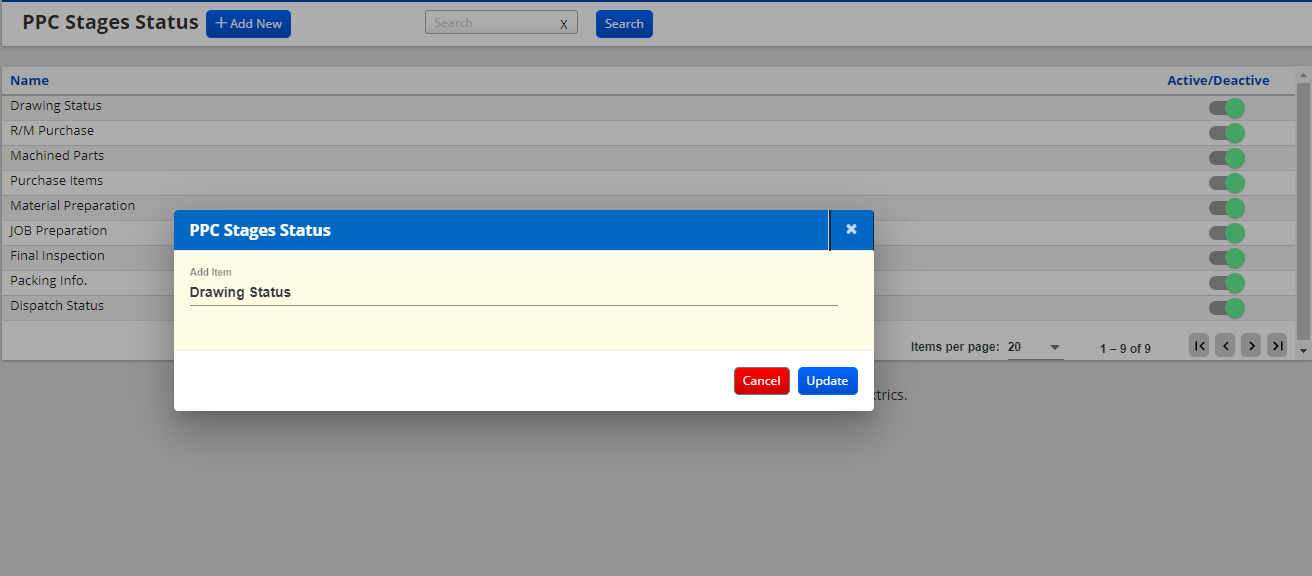Click the Update button in dialog
Image resolution: width=1312 pixels, height=576 pixels.
click(827, 381)
